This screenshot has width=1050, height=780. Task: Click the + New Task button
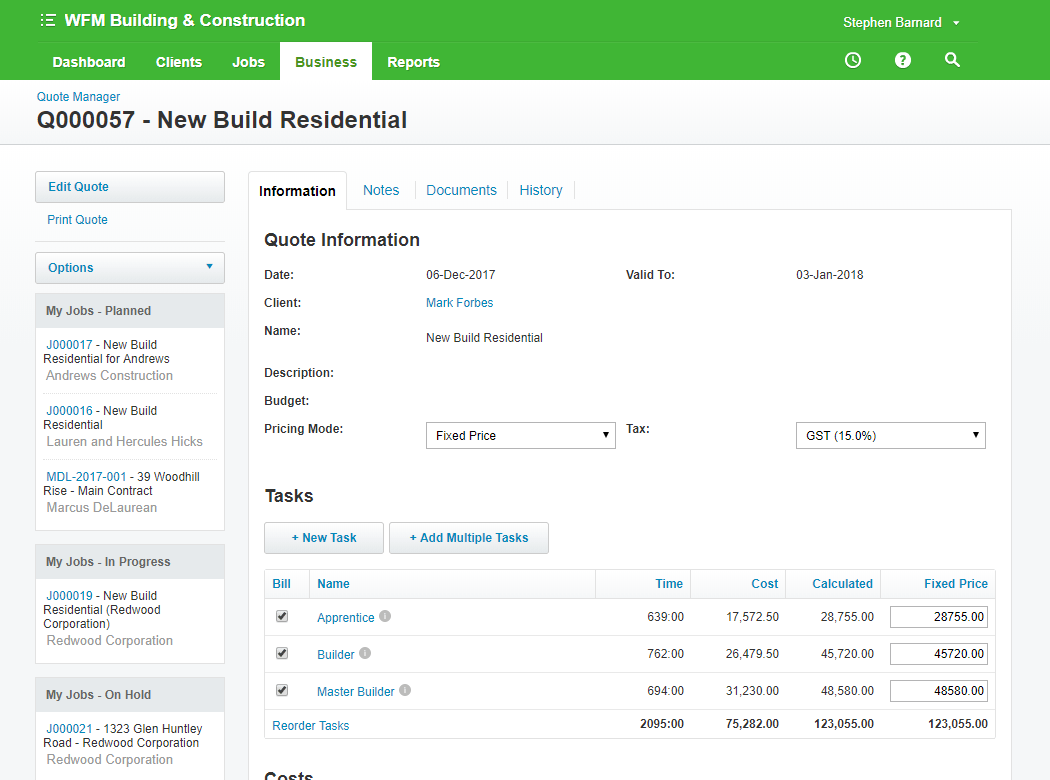pos(324,538)
